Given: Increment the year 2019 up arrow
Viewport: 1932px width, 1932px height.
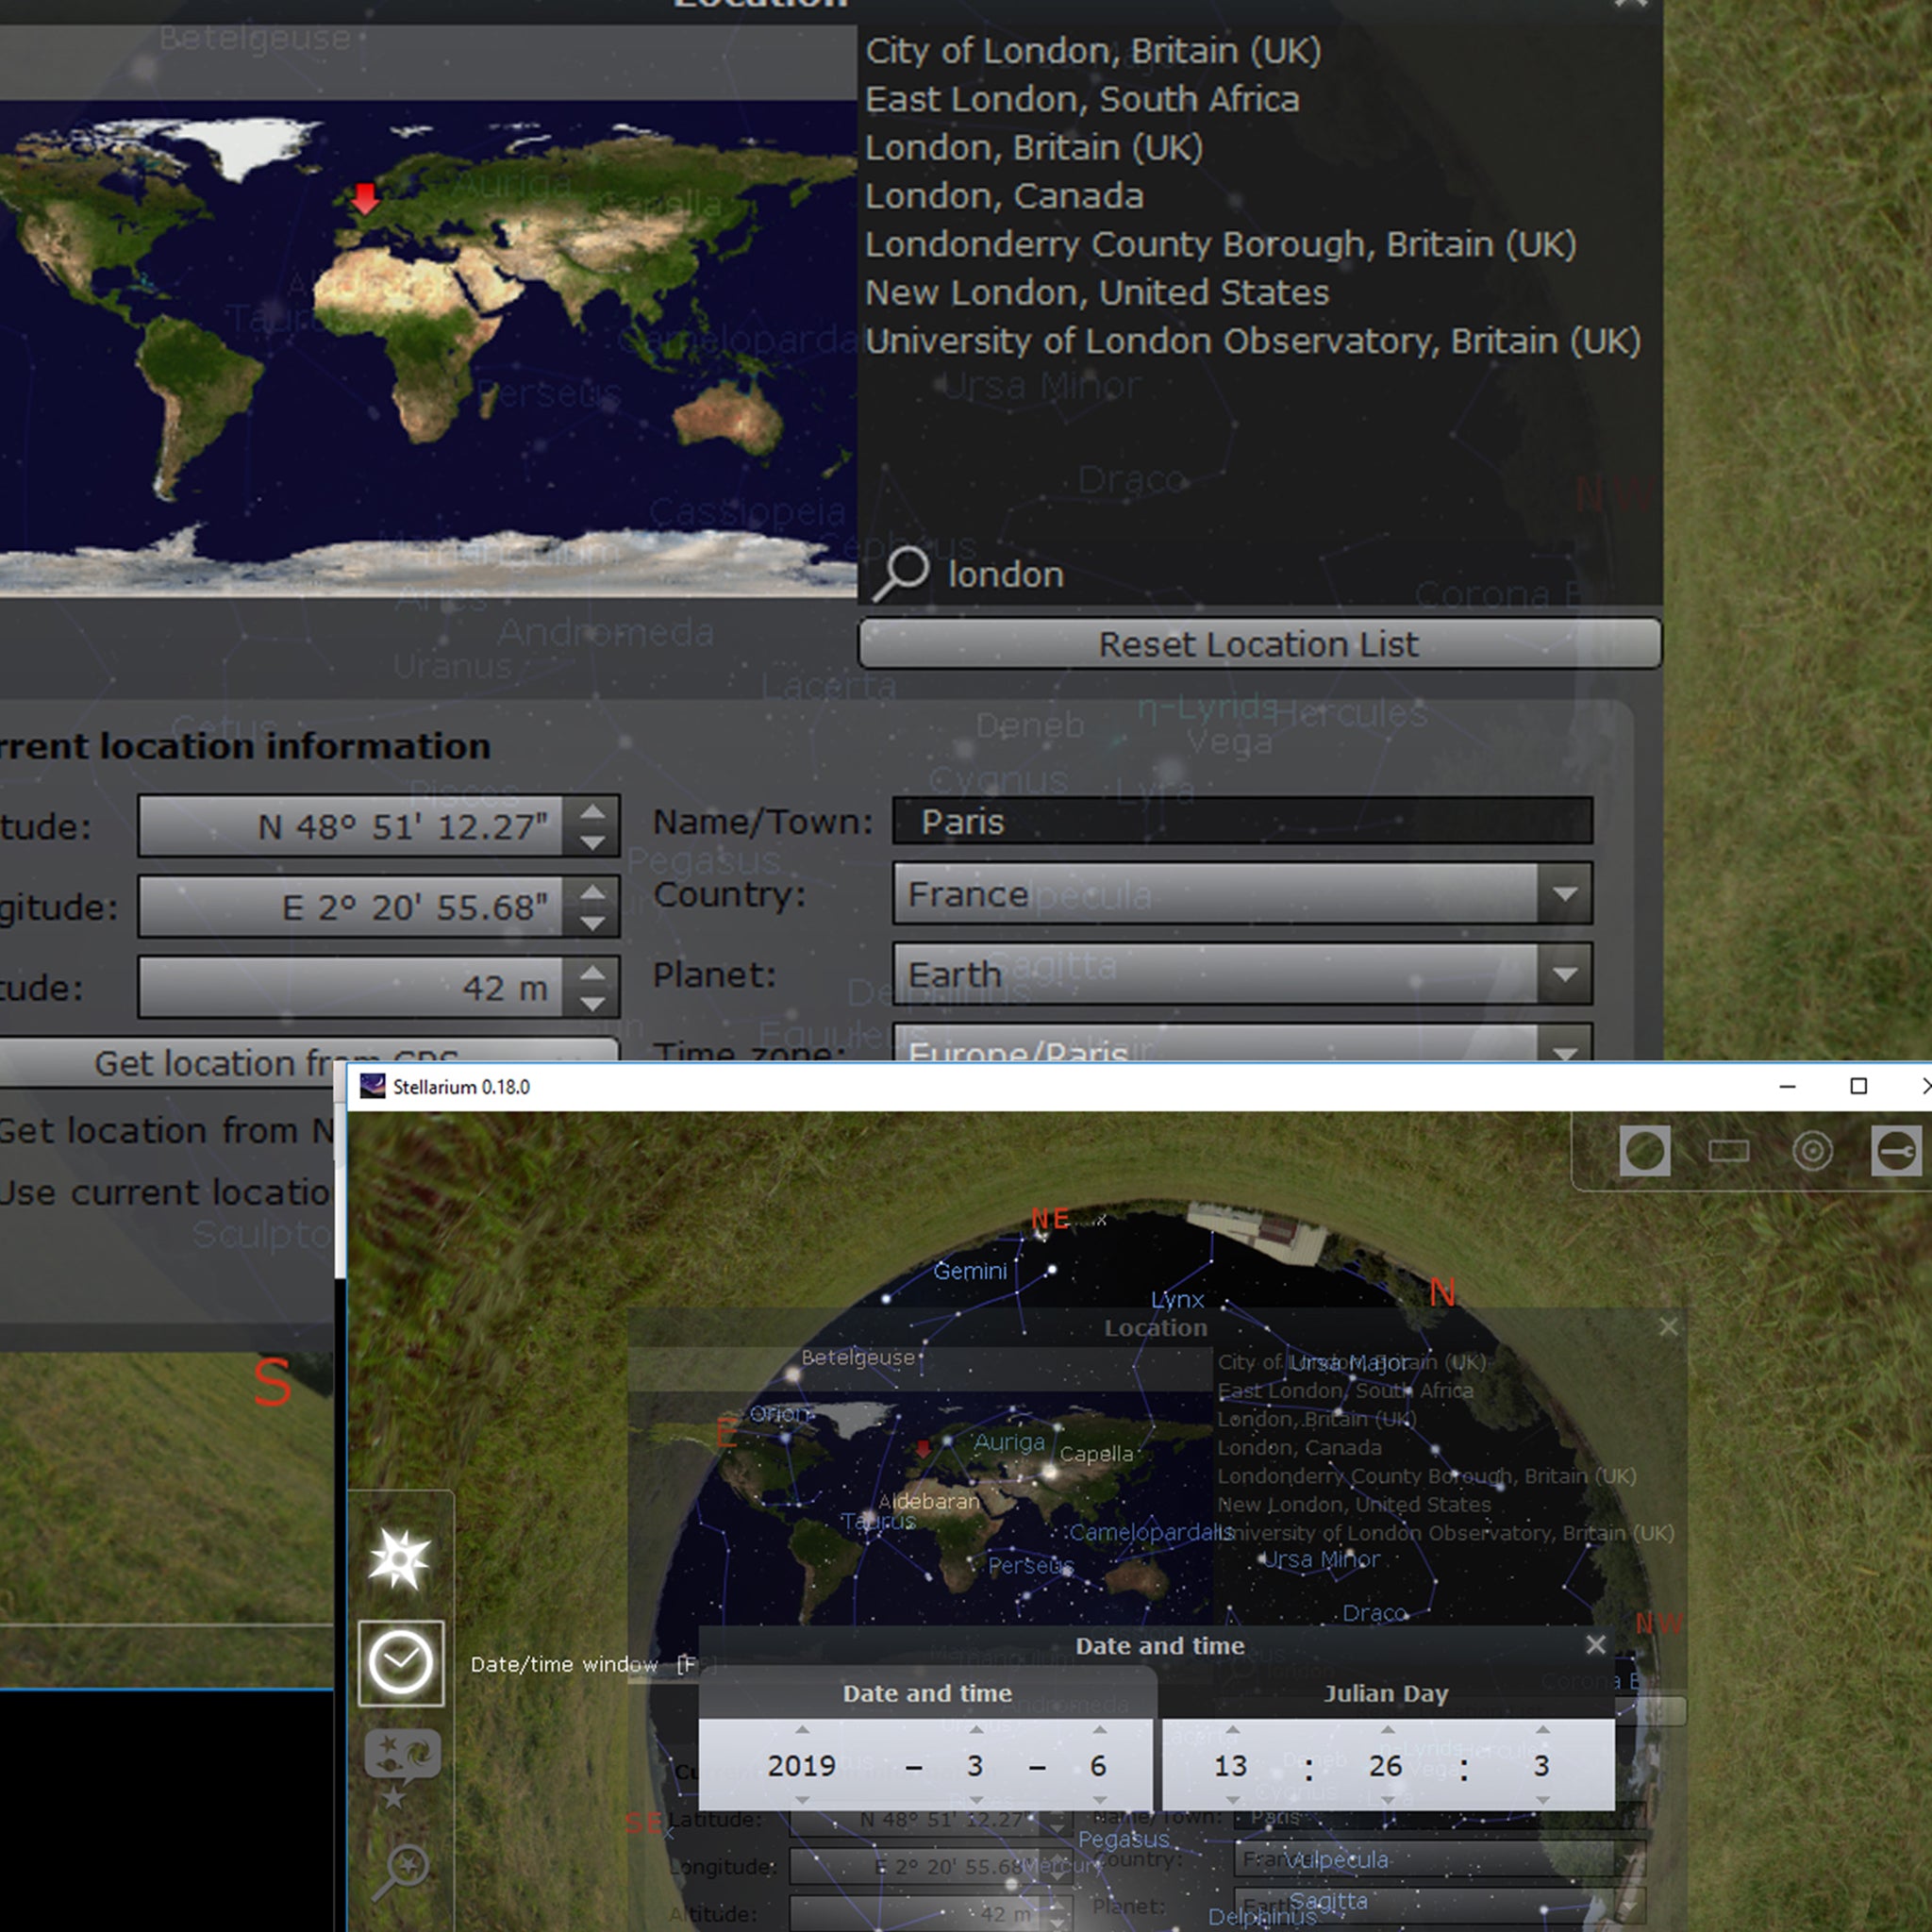Looking at the screenshot, I should click(x=802, y=1729).
